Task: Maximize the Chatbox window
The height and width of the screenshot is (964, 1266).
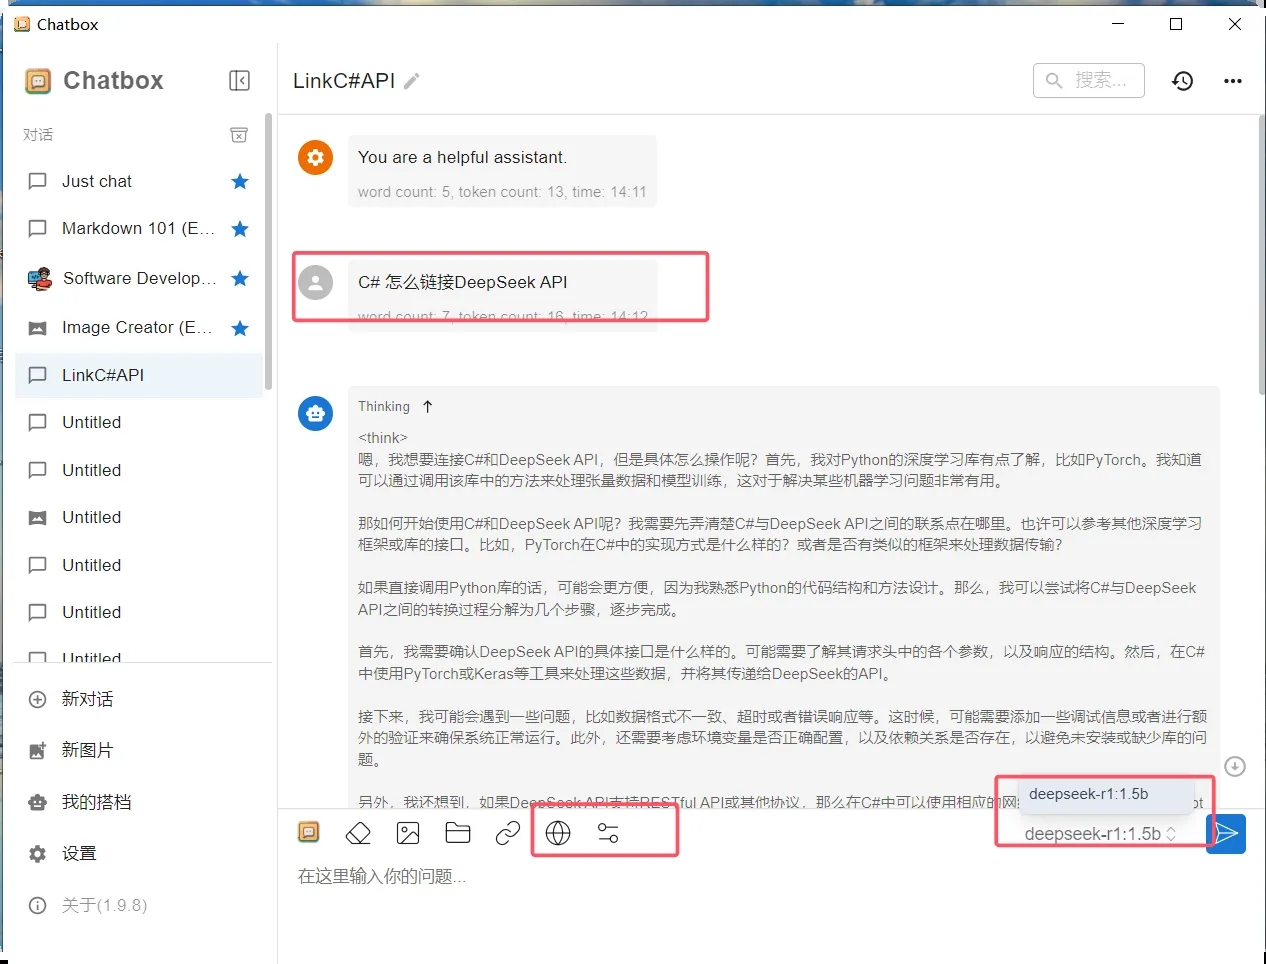Action: (x=1176, y=24)
